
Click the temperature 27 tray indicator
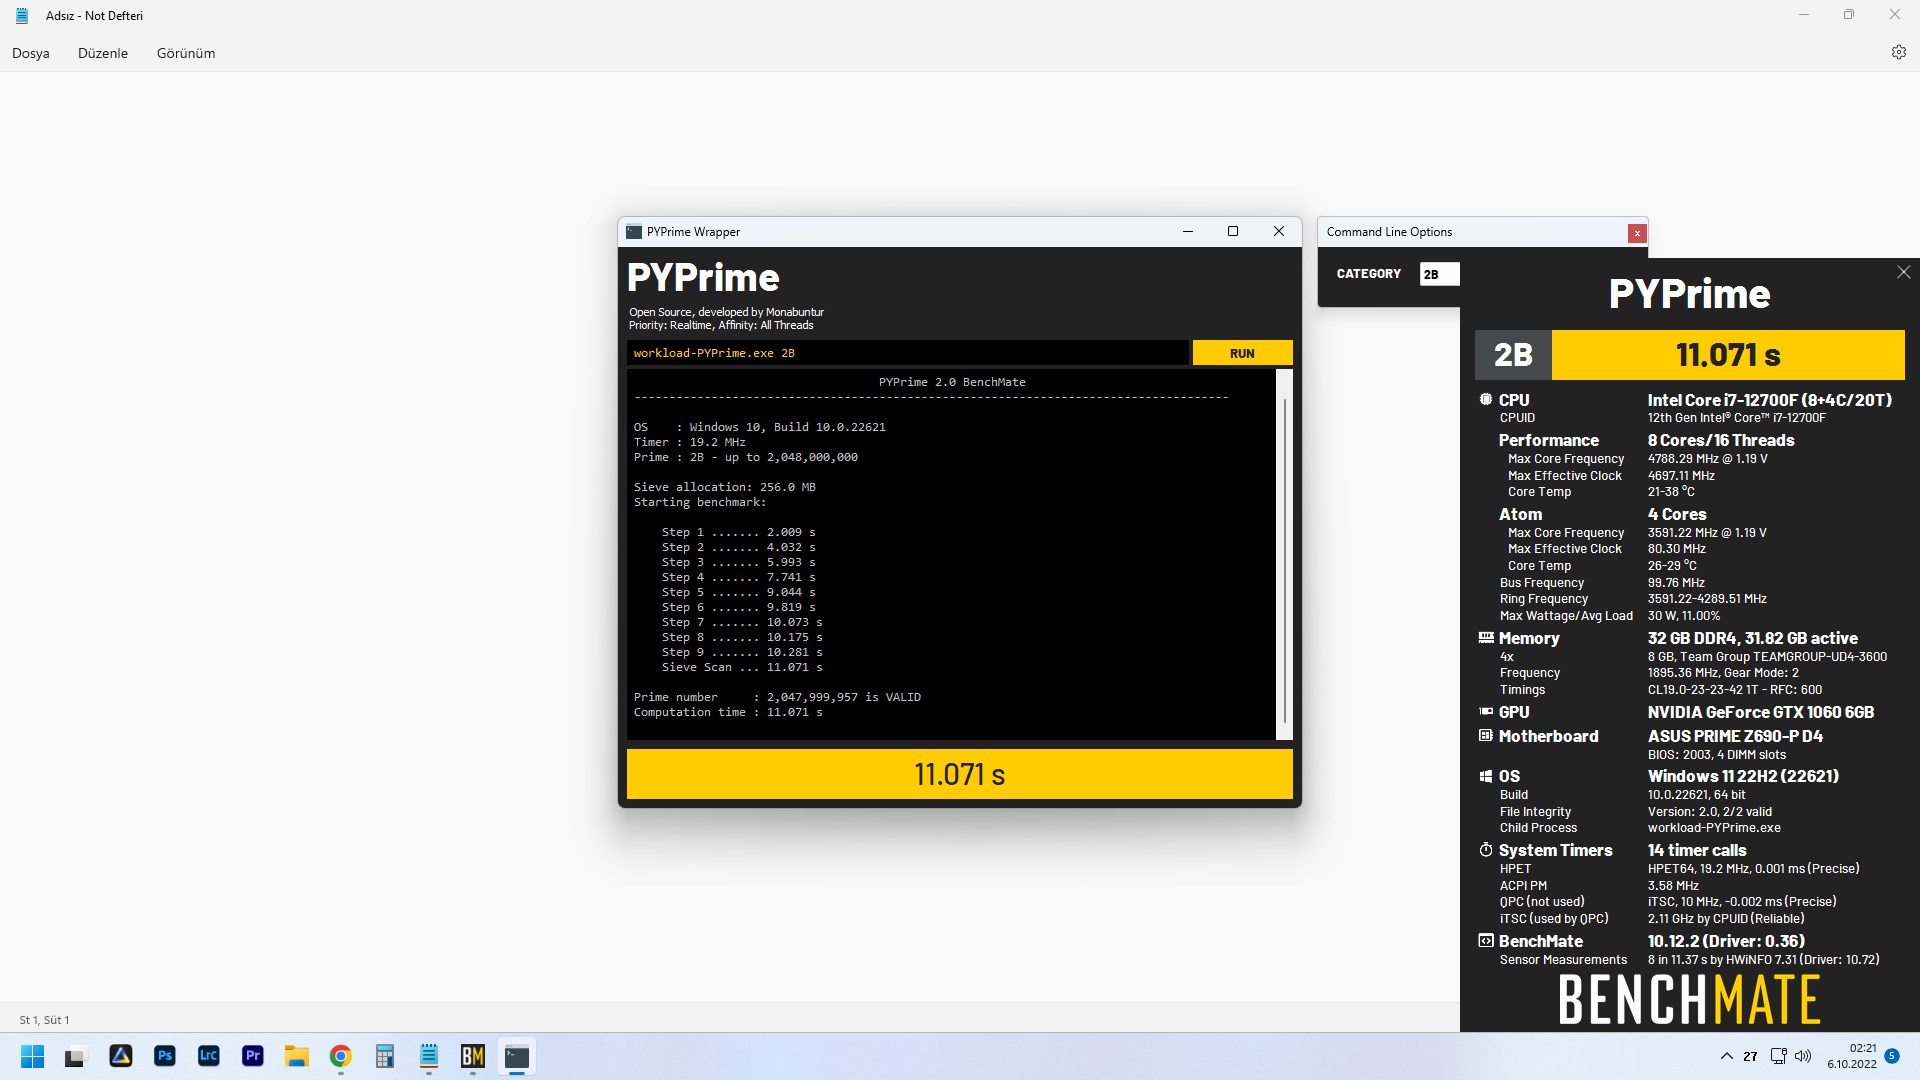[x=1750, y=1056]
